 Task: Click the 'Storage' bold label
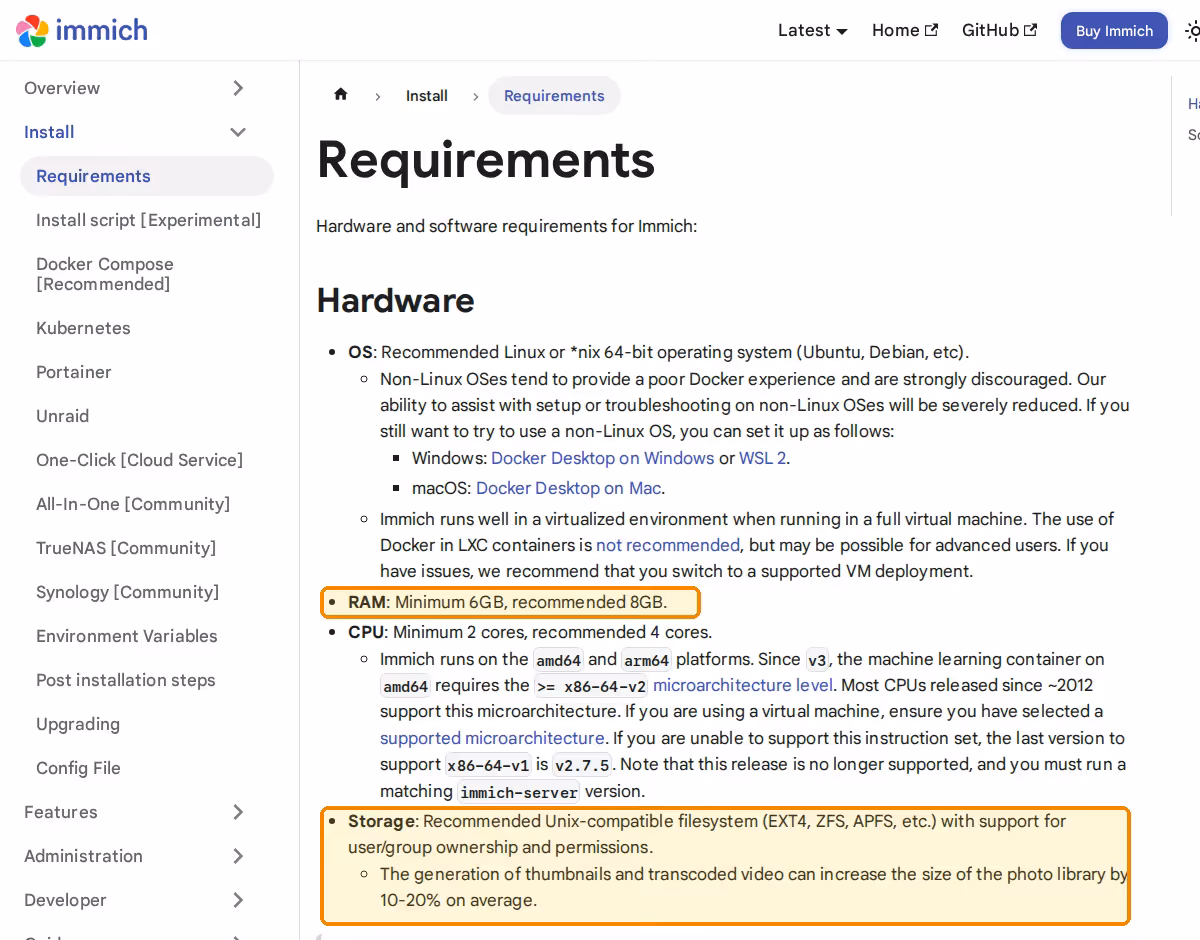point(381,821)
